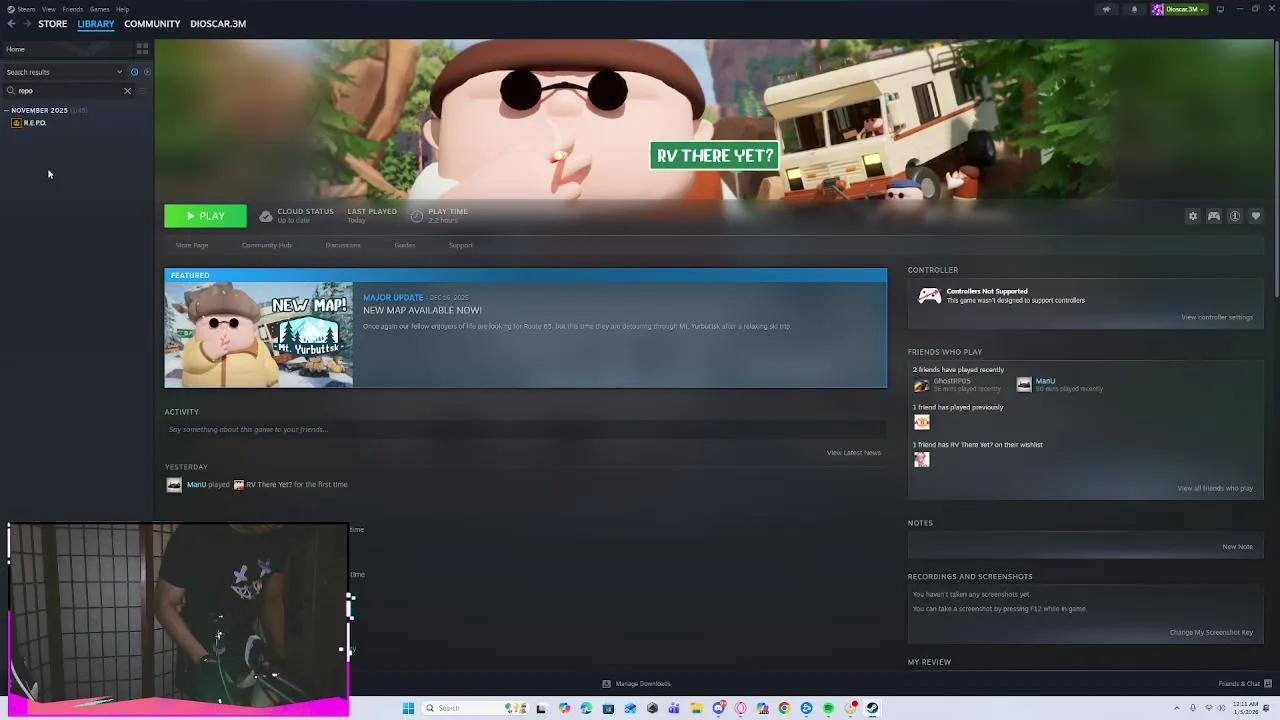Collapse the November 2025 group
Image resolution: width=1280 pixels, height=720 pixels.
coord(7,110)
